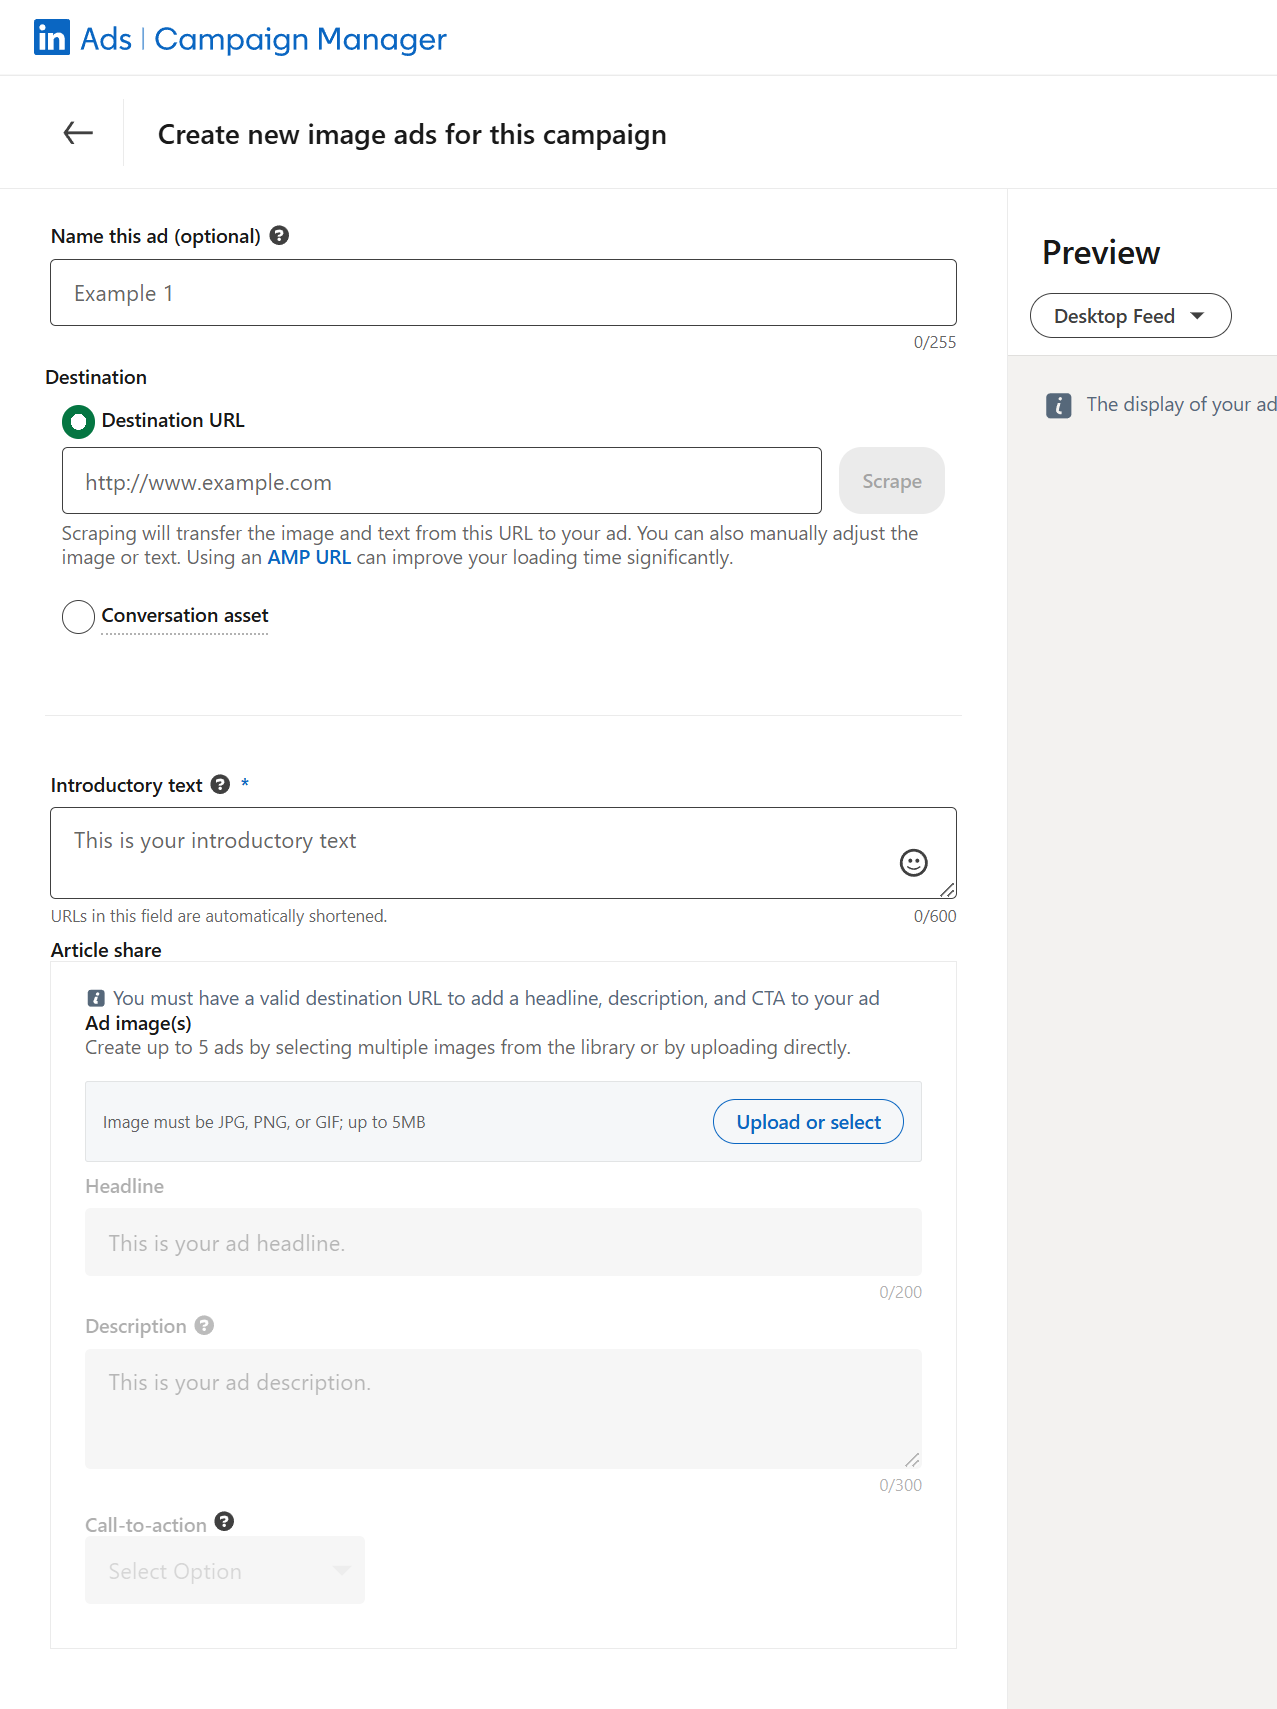Click help icon next to Call-to-action
This screenshot has width=1277, height=1709.
(225, 1521)
